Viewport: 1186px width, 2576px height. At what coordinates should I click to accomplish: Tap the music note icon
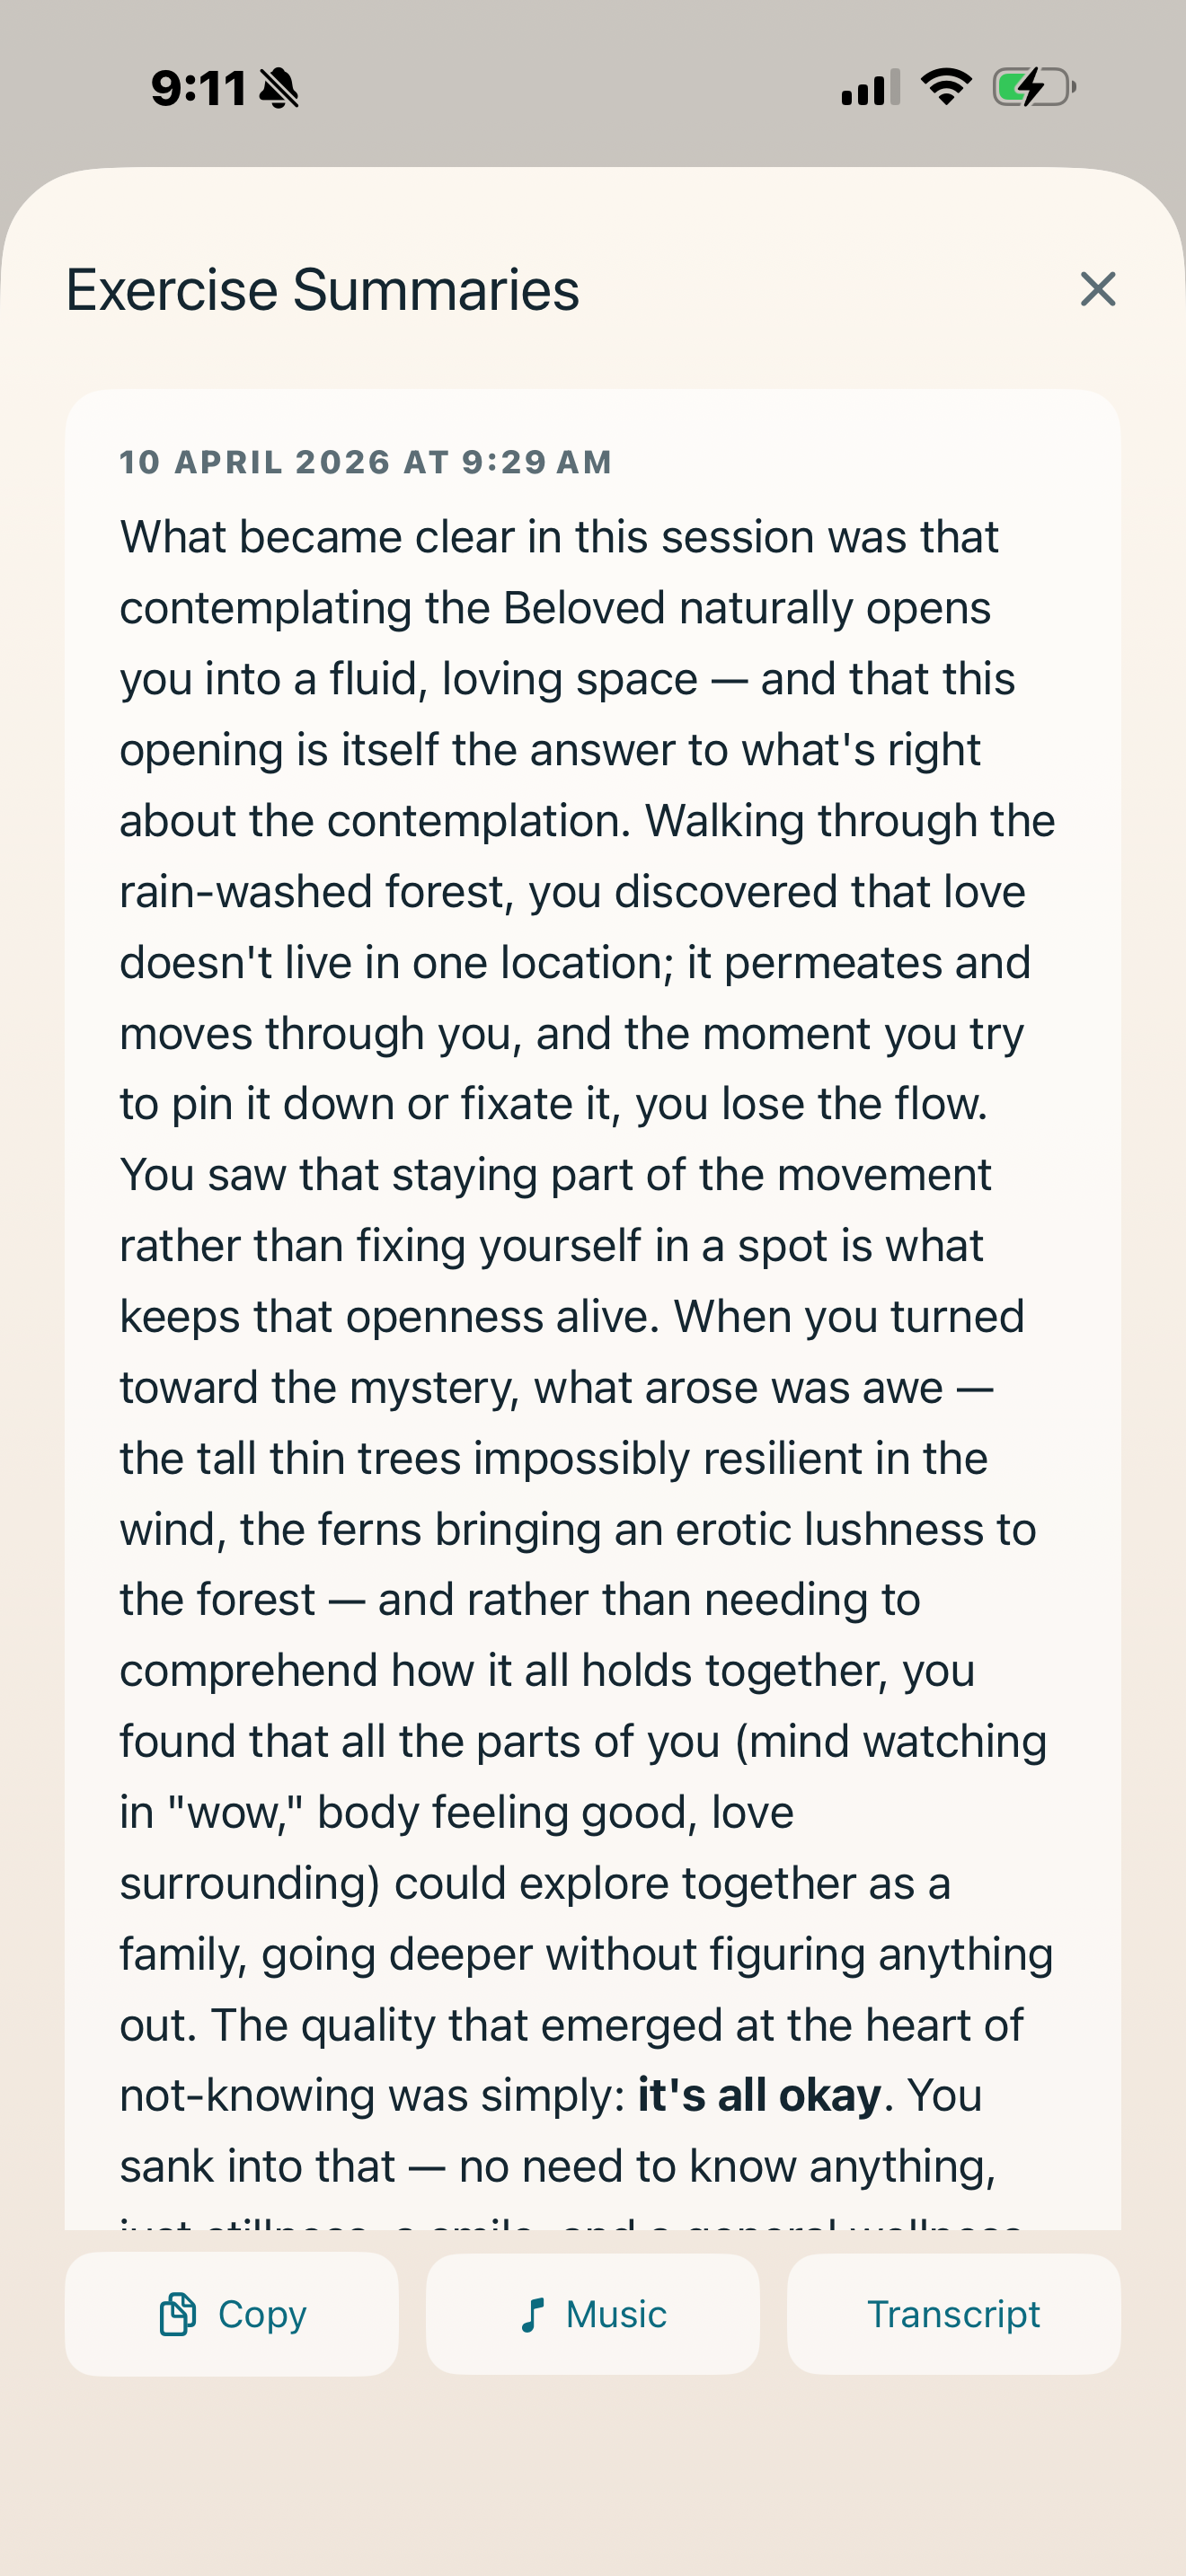[533, 2314]
